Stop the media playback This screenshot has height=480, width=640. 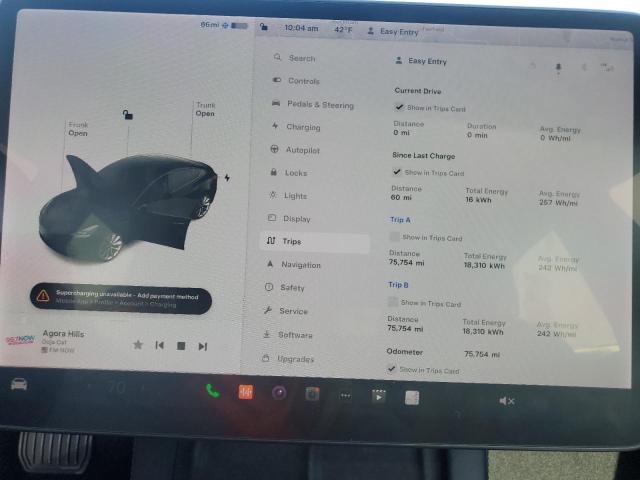[181, 346]
